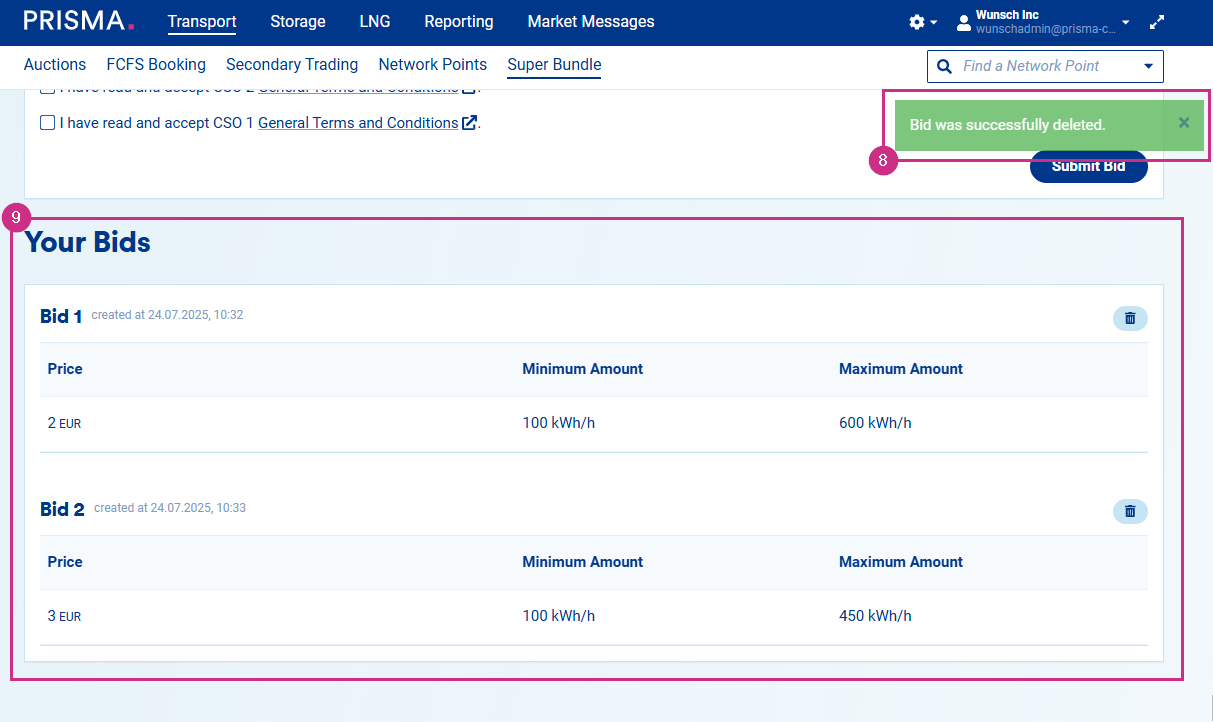Open the FCFS Booking tab

point(156,65)
